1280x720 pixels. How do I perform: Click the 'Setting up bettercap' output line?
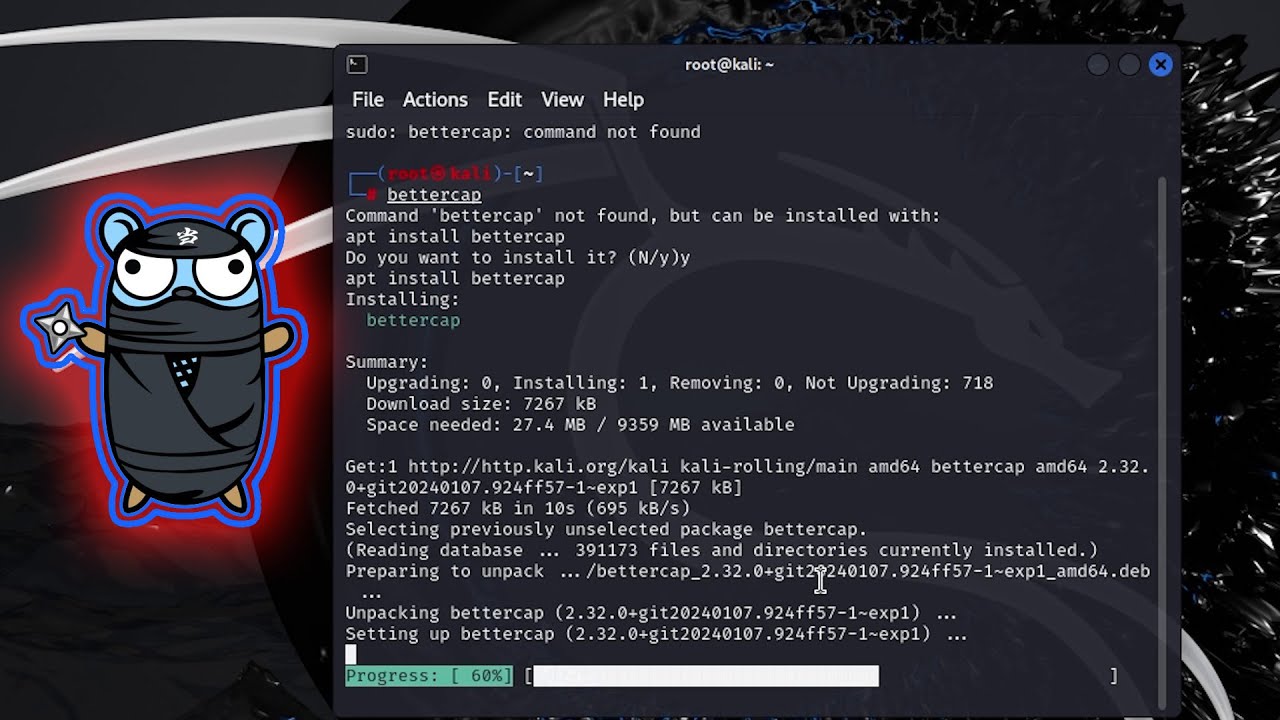(x=656, y=634)
